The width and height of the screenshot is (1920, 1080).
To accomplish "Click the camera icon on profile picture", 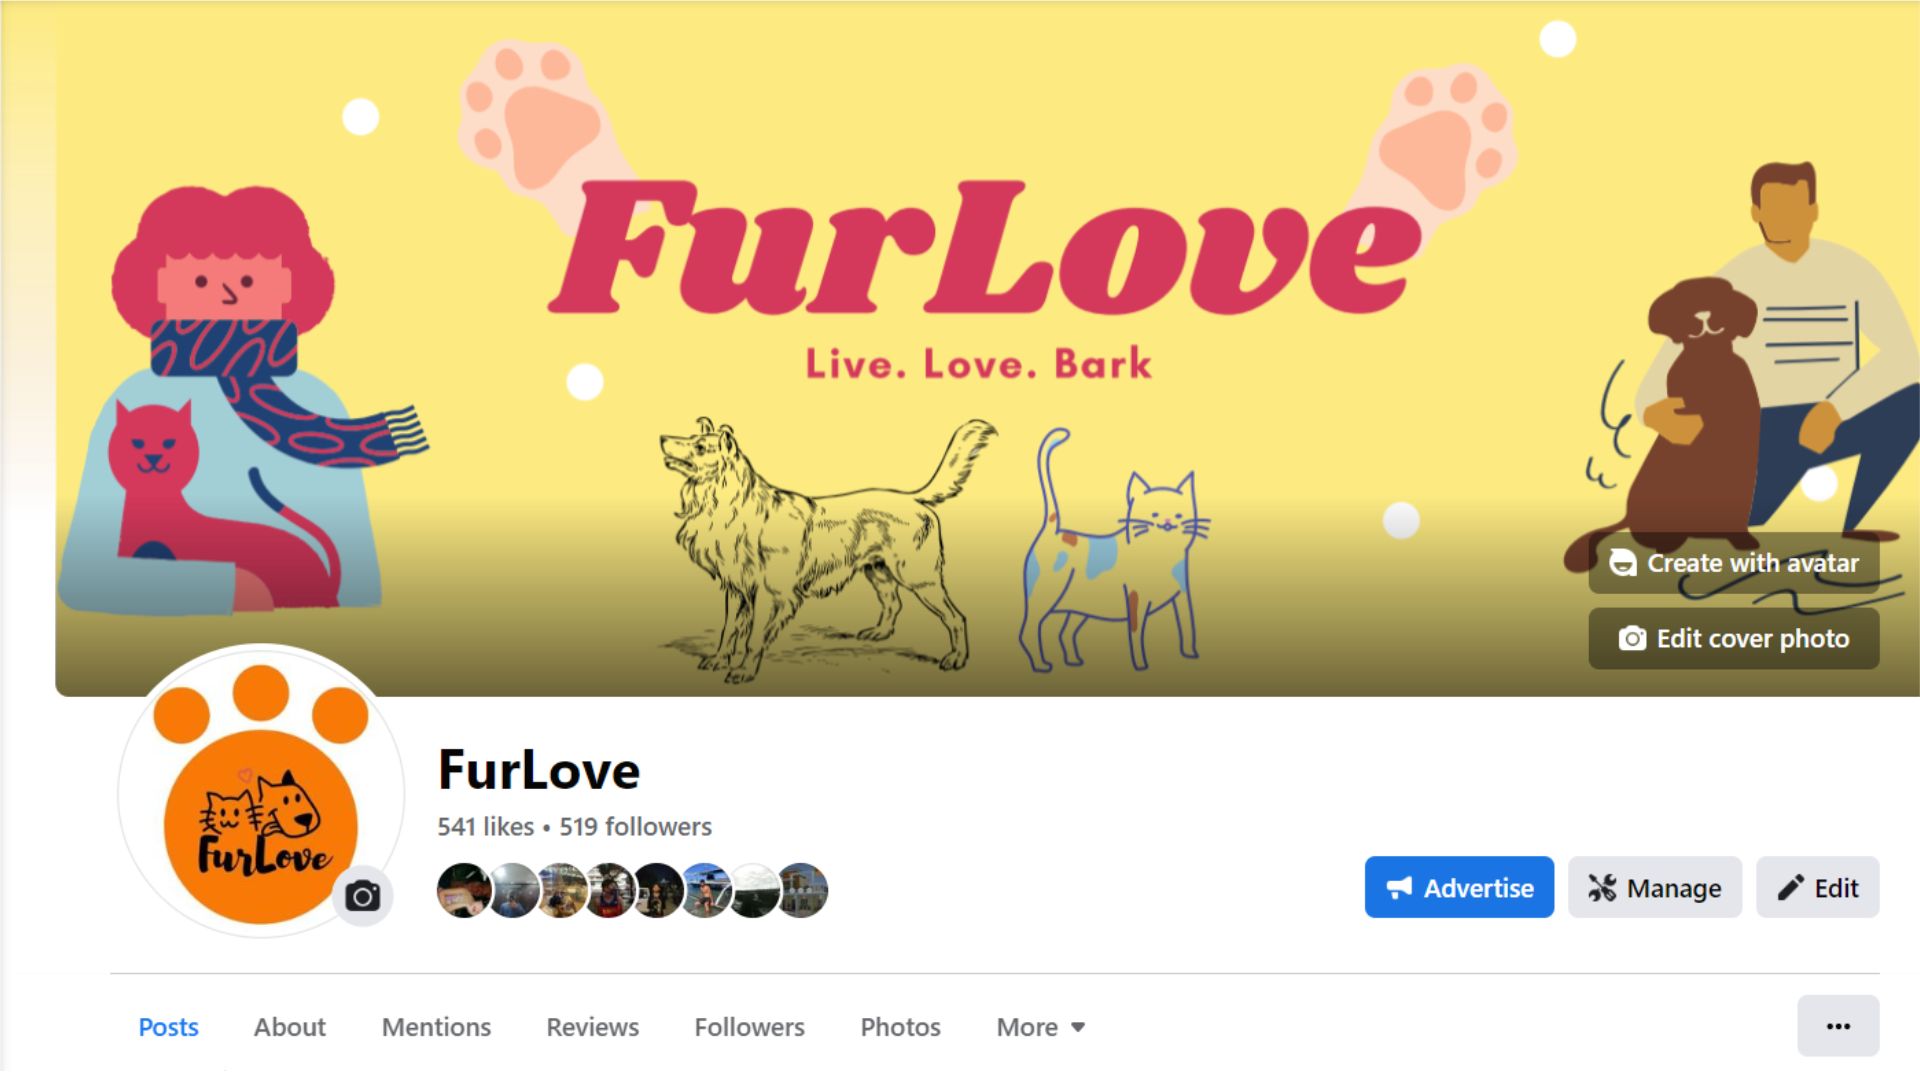I will 363,896.
